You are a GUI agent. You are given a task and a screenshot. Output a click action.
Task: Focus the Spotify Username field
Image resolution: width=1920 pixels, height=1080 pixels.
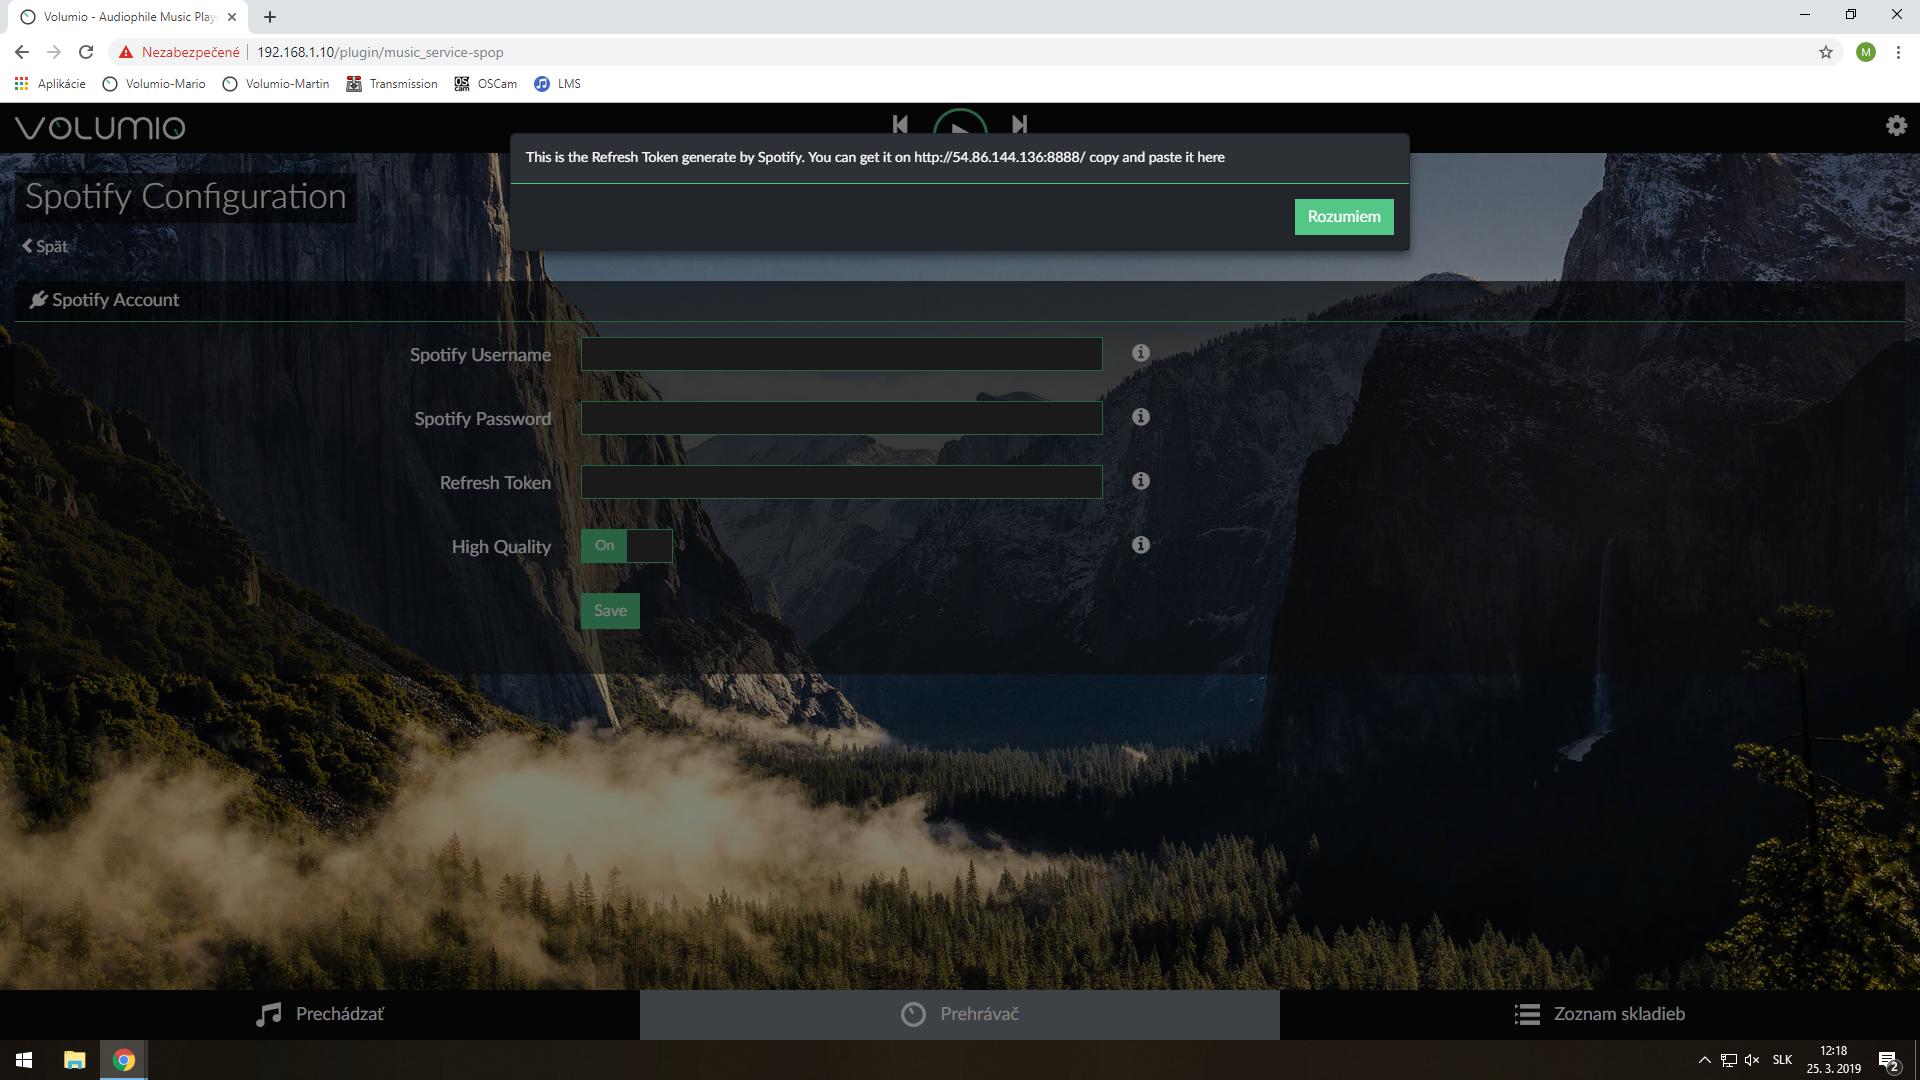click(841, 354)
